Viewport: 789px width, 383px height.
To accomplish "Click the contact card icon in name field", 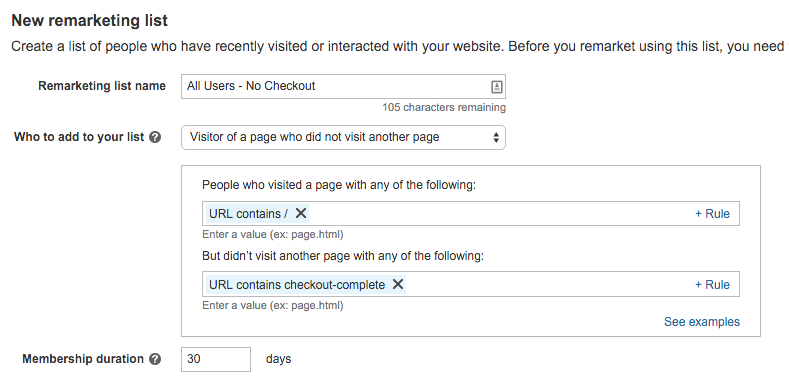I will click(x=496, y=87).
